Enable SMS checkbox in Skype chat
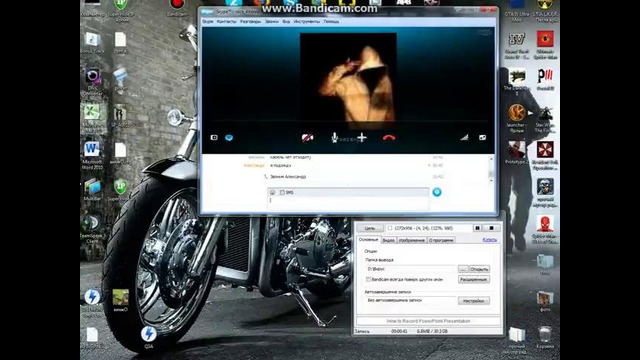 coord(282,192)
